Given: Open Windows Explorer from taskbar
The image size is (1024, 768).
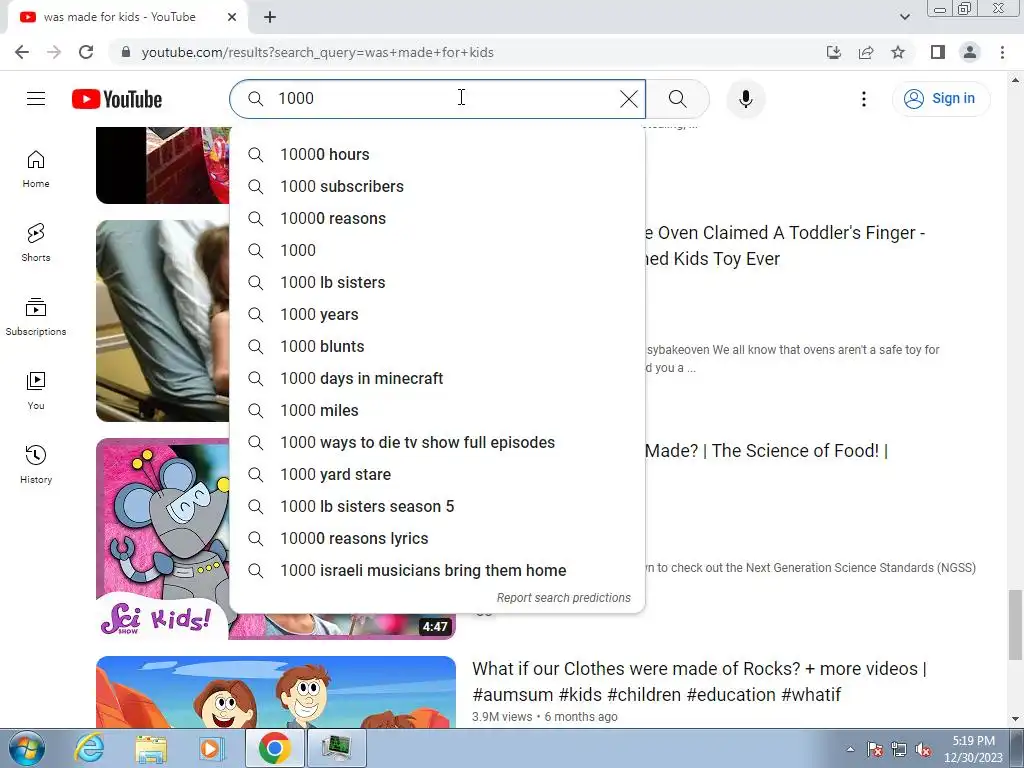Looking at the screenshot, I should (152, 748).
